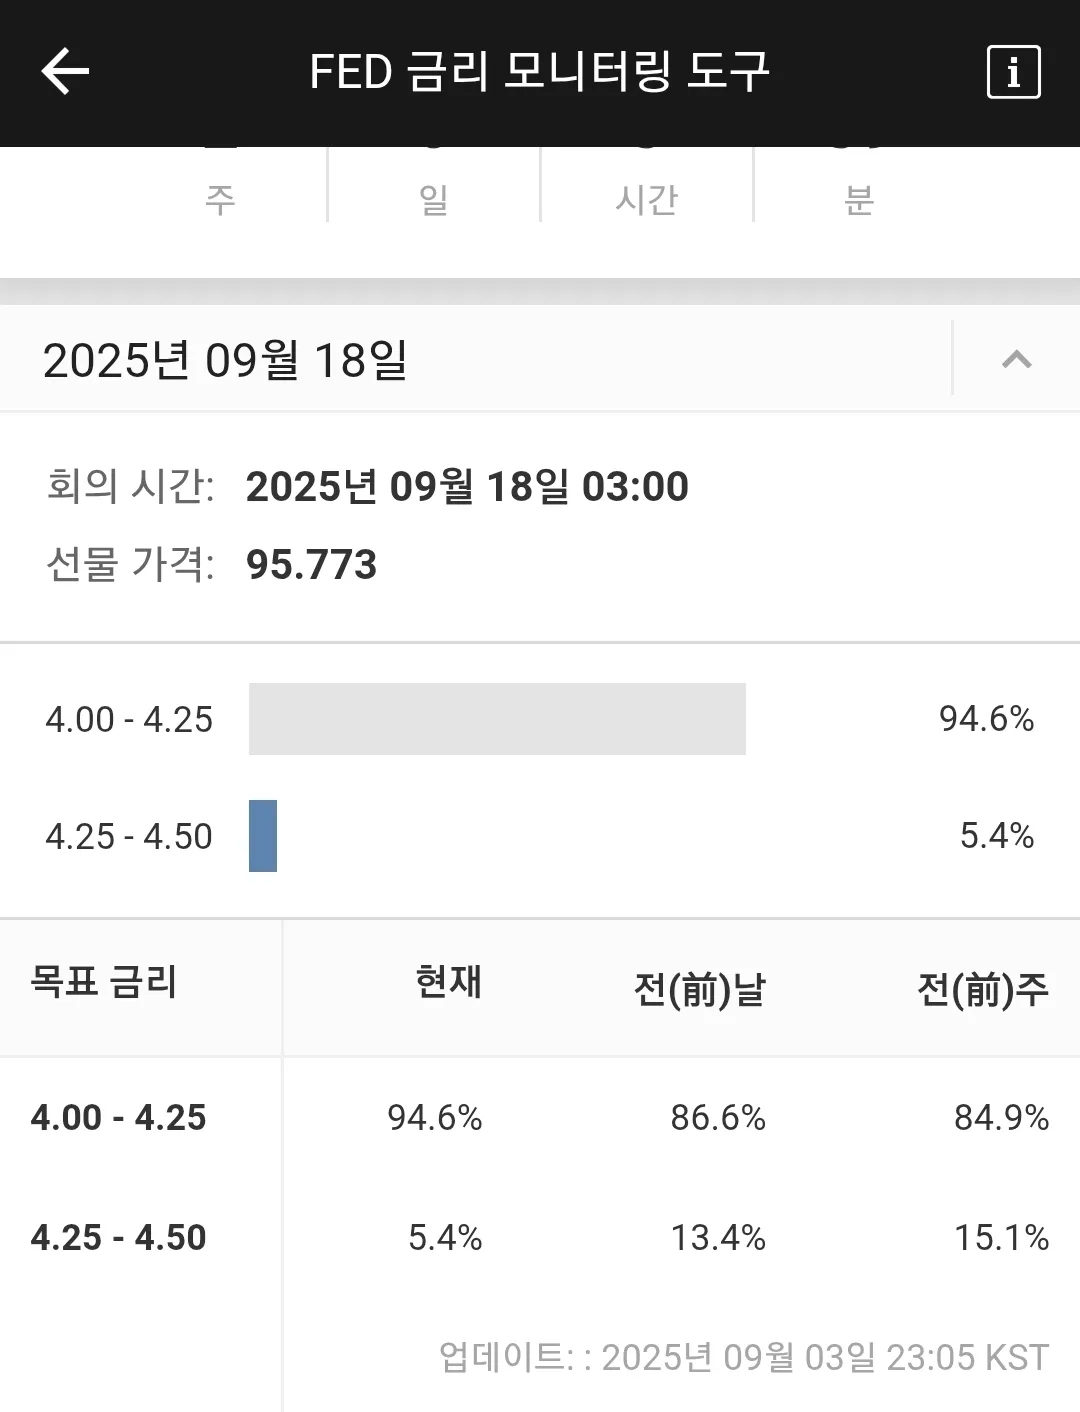Collapse the 2025년 09월 18일 section chevron

(x=1016, y=359)
